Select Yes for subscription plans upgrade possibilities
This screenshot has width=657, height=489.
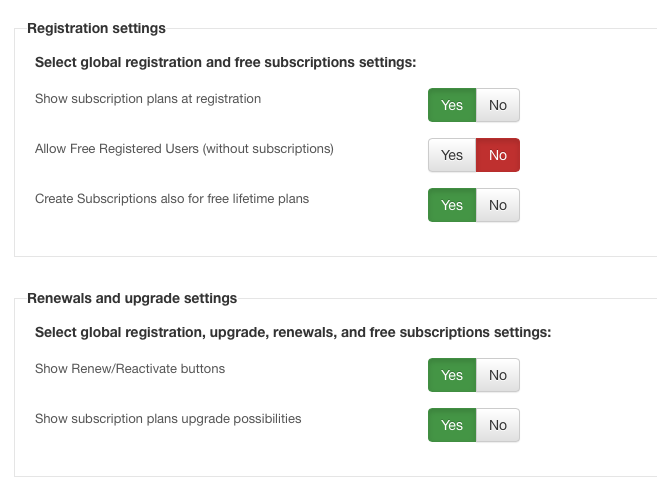pos(452,425)
